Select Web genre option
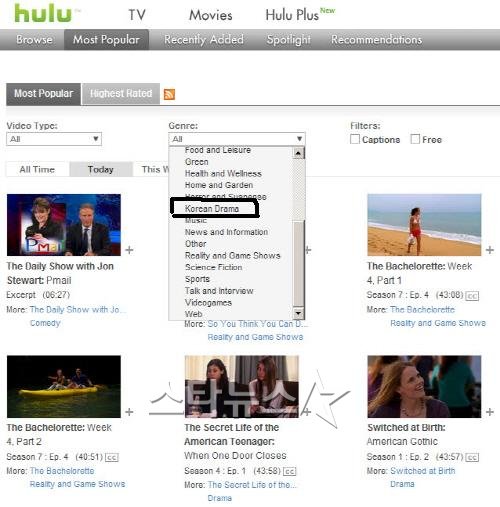 coord(193,314)
